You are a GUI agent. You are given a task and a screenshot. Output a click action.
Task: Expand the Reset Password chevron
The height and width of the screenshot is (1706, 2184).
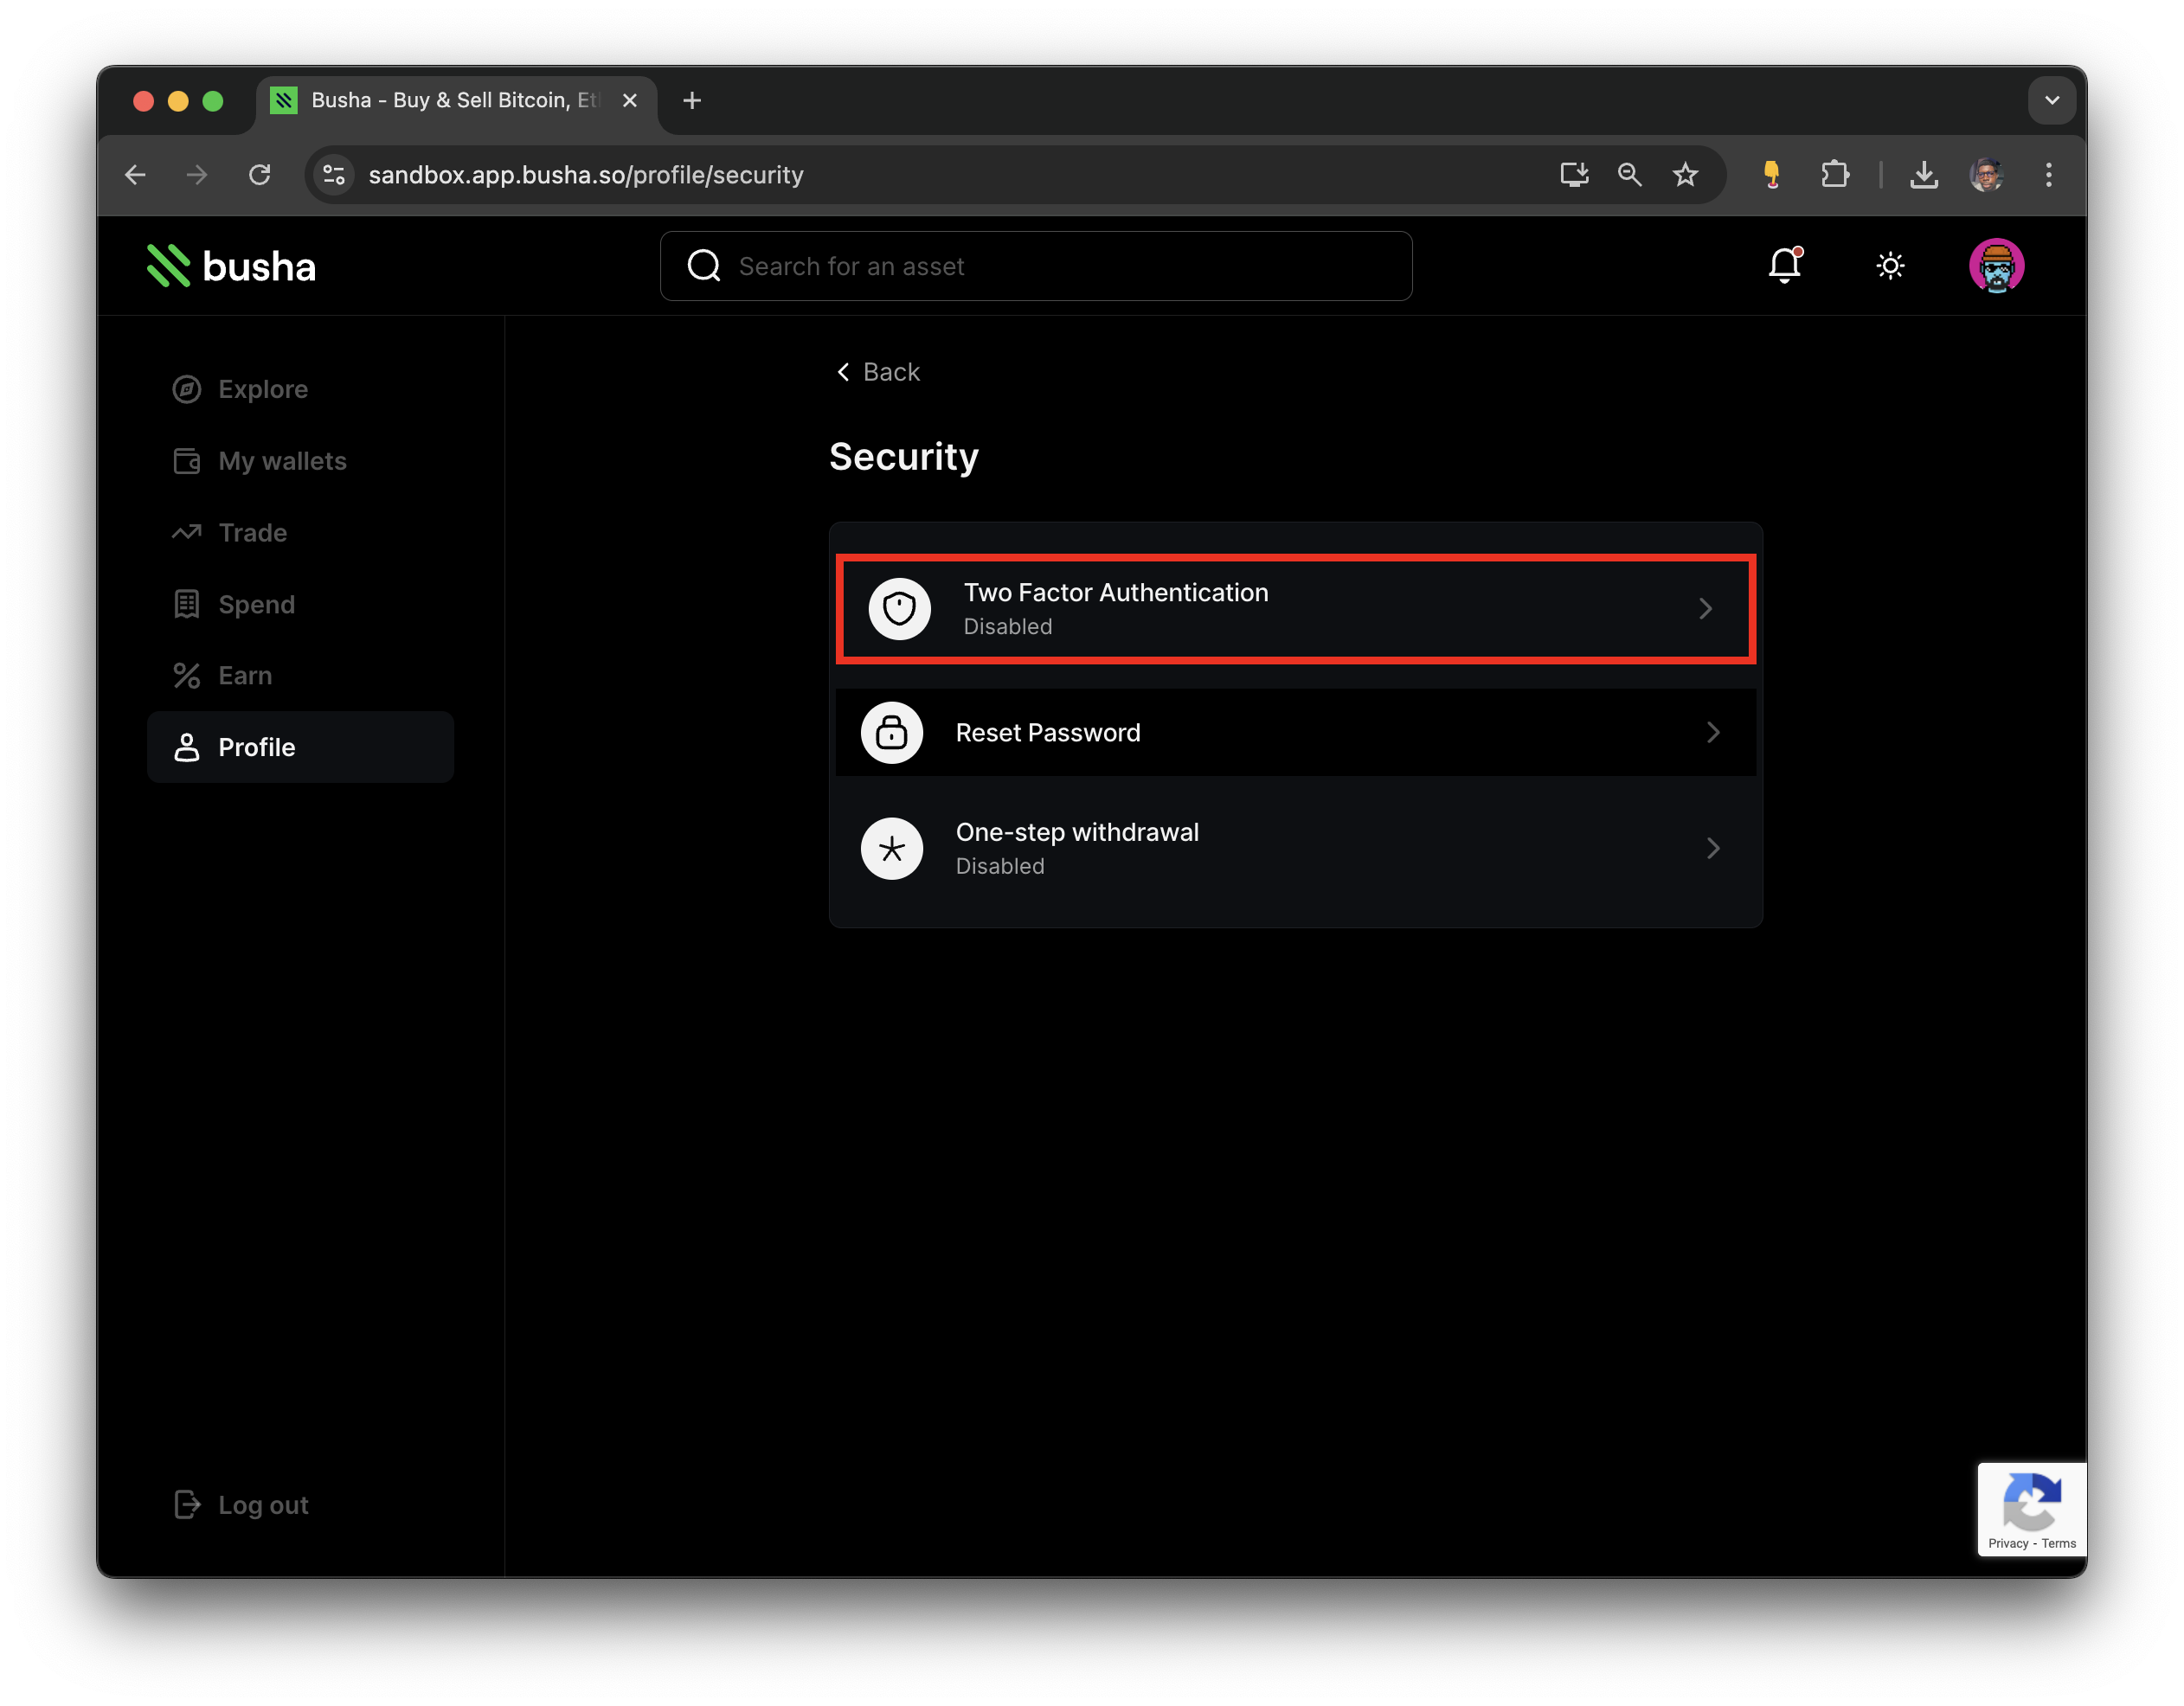click(1713, 732)
